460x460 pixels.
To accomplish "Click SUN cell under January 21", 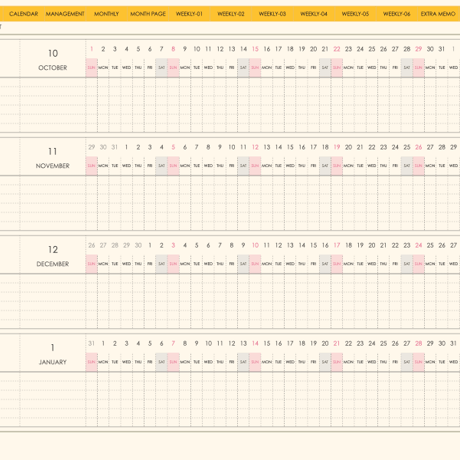I will (337, 362).
